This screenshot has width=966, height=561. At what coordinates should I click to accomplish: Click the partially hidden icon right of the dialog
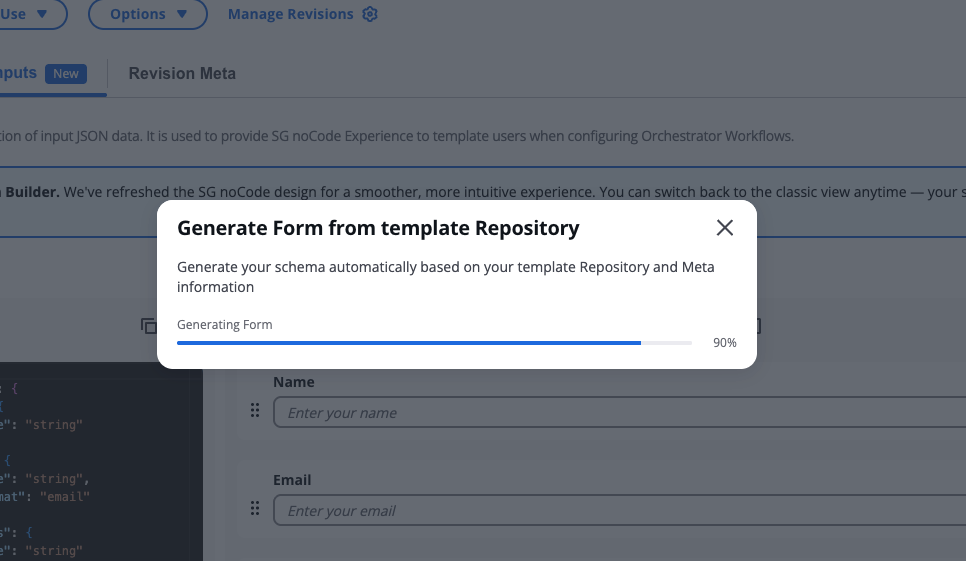click(x=759, y=326)
